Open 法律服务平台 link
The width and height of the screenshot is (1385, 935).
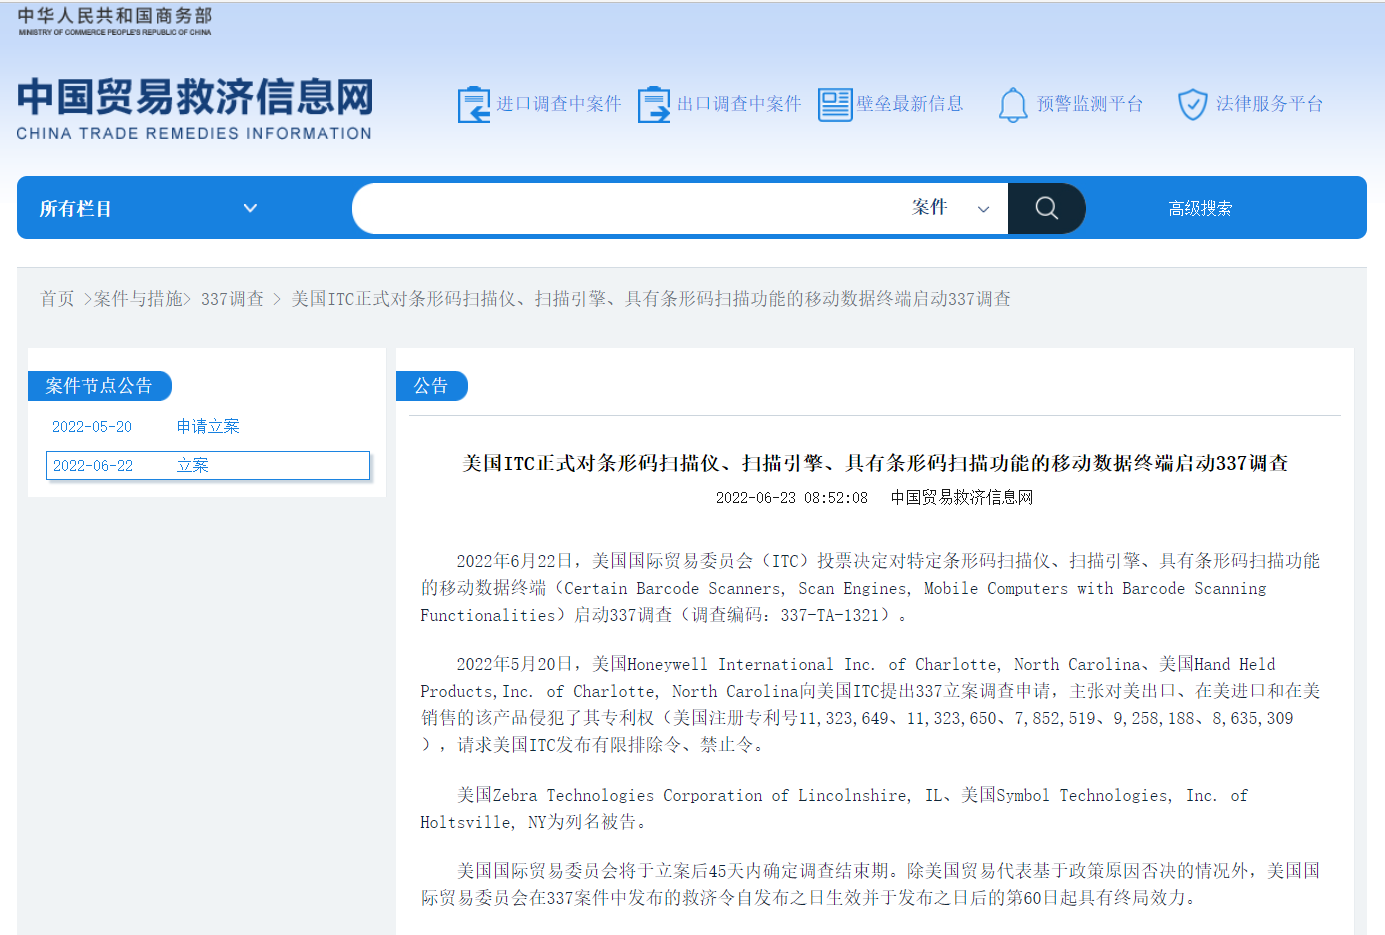(1269, 104)
